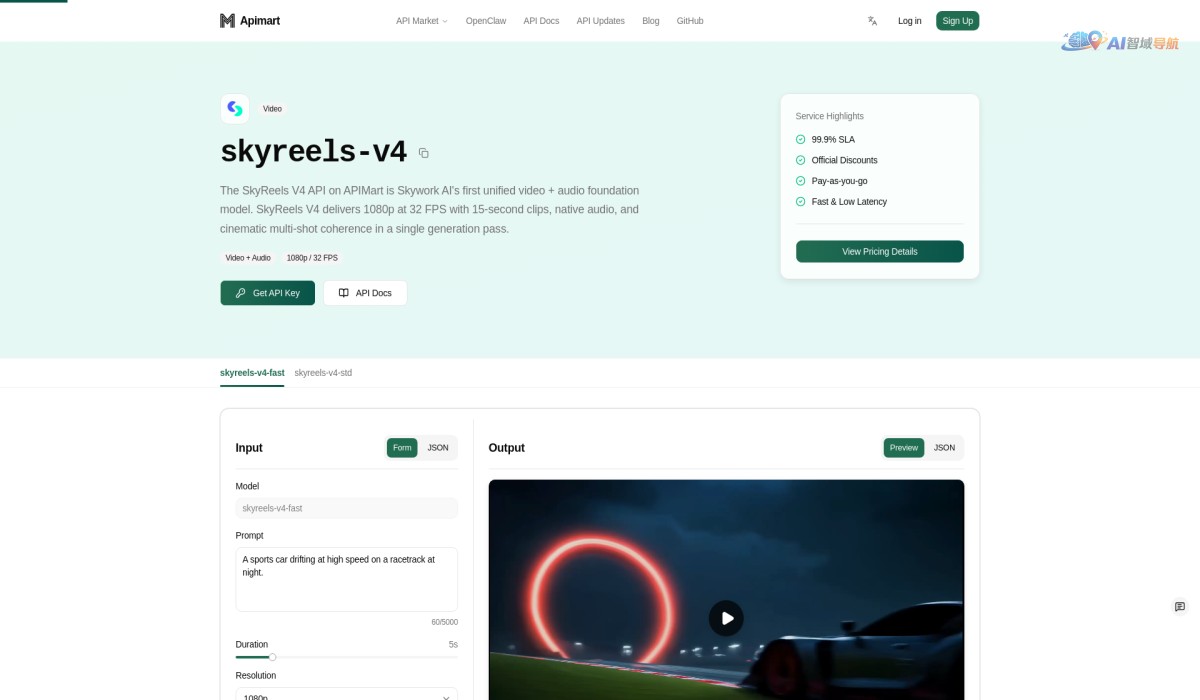
Task: Switch Input panel to JSON
Action: (438, 448)
